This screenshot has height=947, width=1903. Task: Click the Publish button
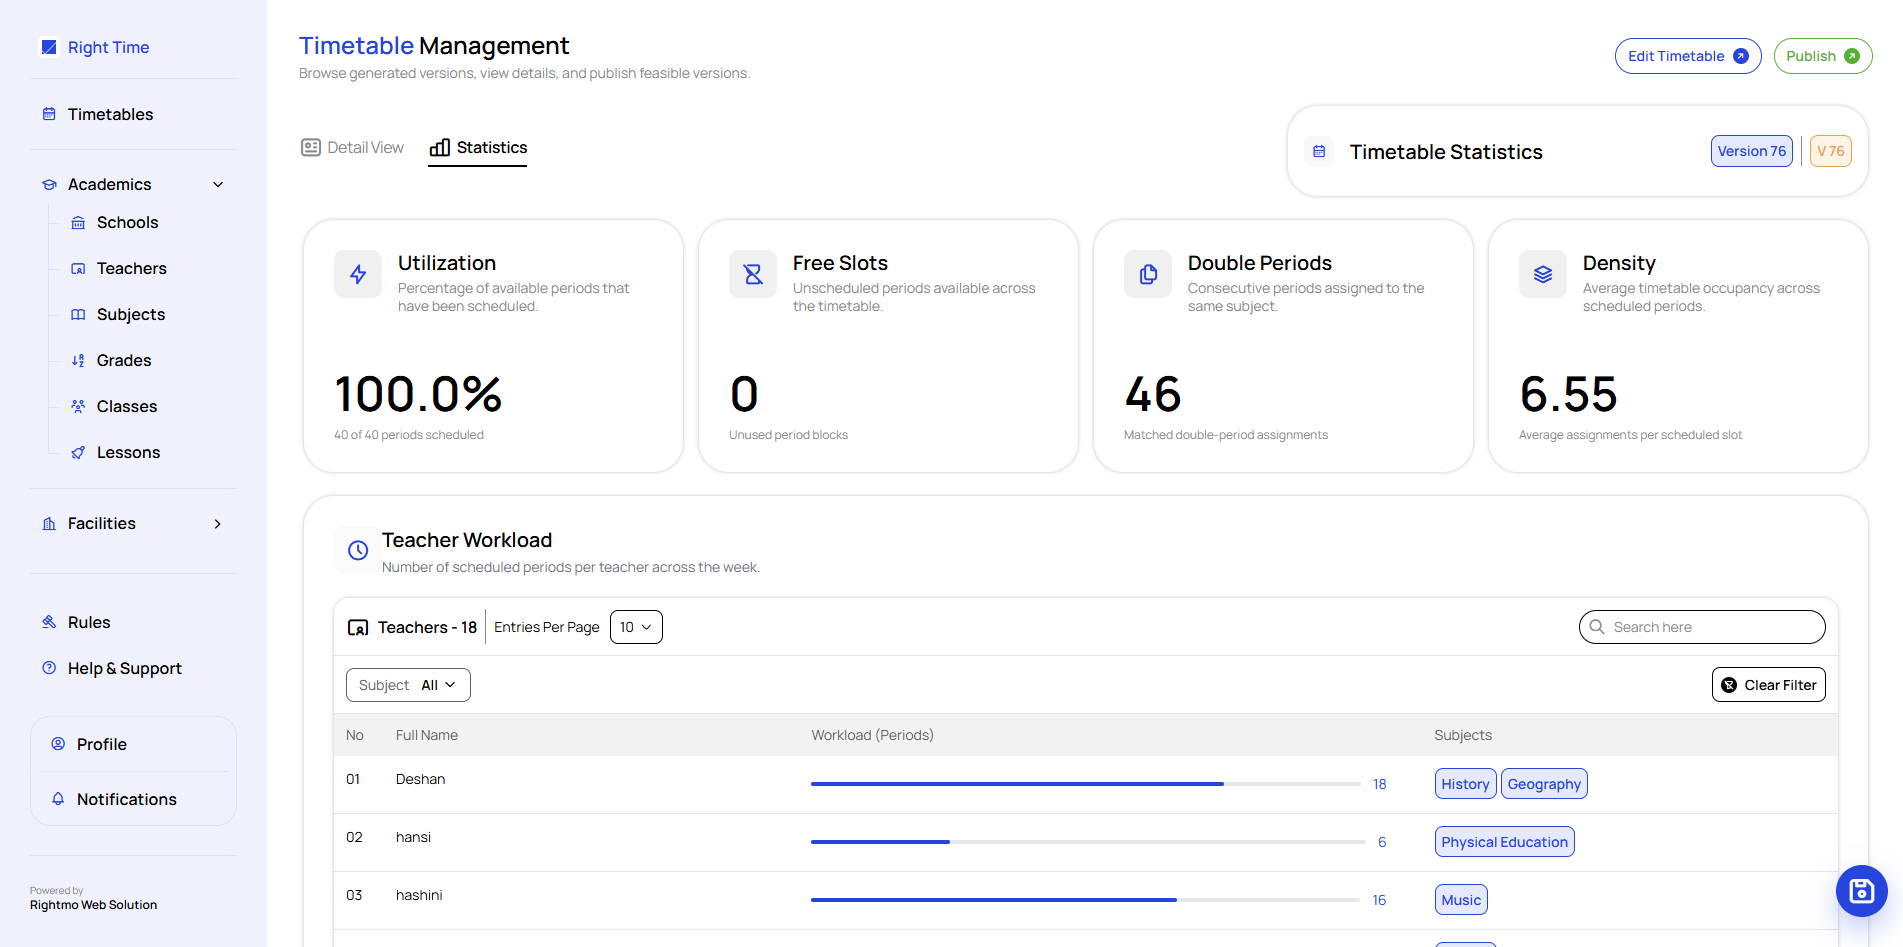[1823, 56]
